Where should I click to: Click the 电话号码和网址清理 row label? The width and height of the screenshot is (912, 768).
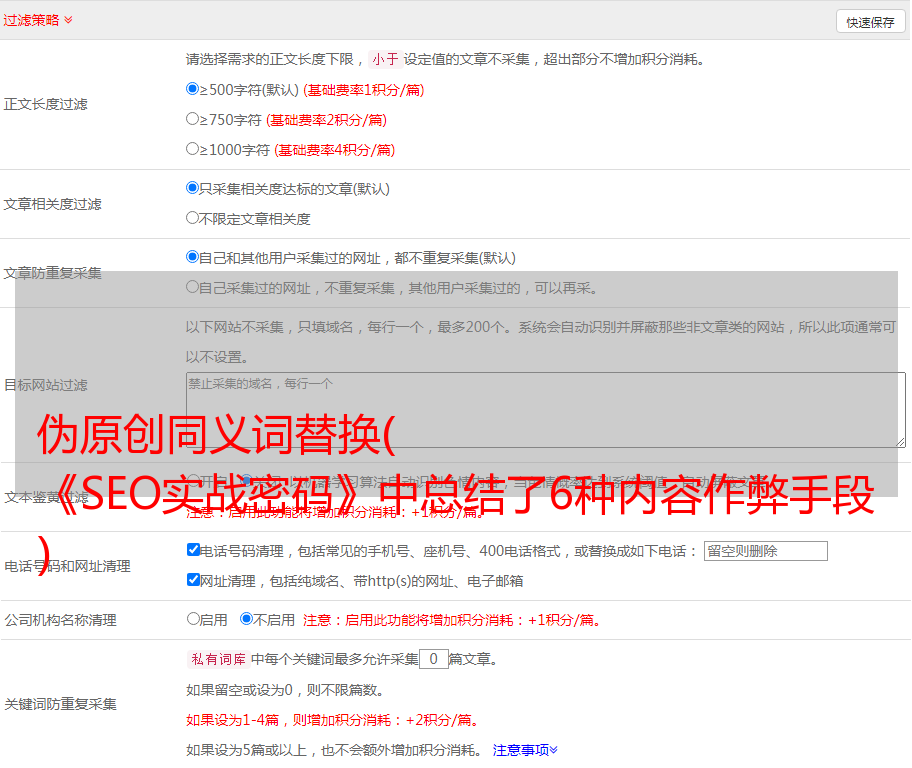67,566
